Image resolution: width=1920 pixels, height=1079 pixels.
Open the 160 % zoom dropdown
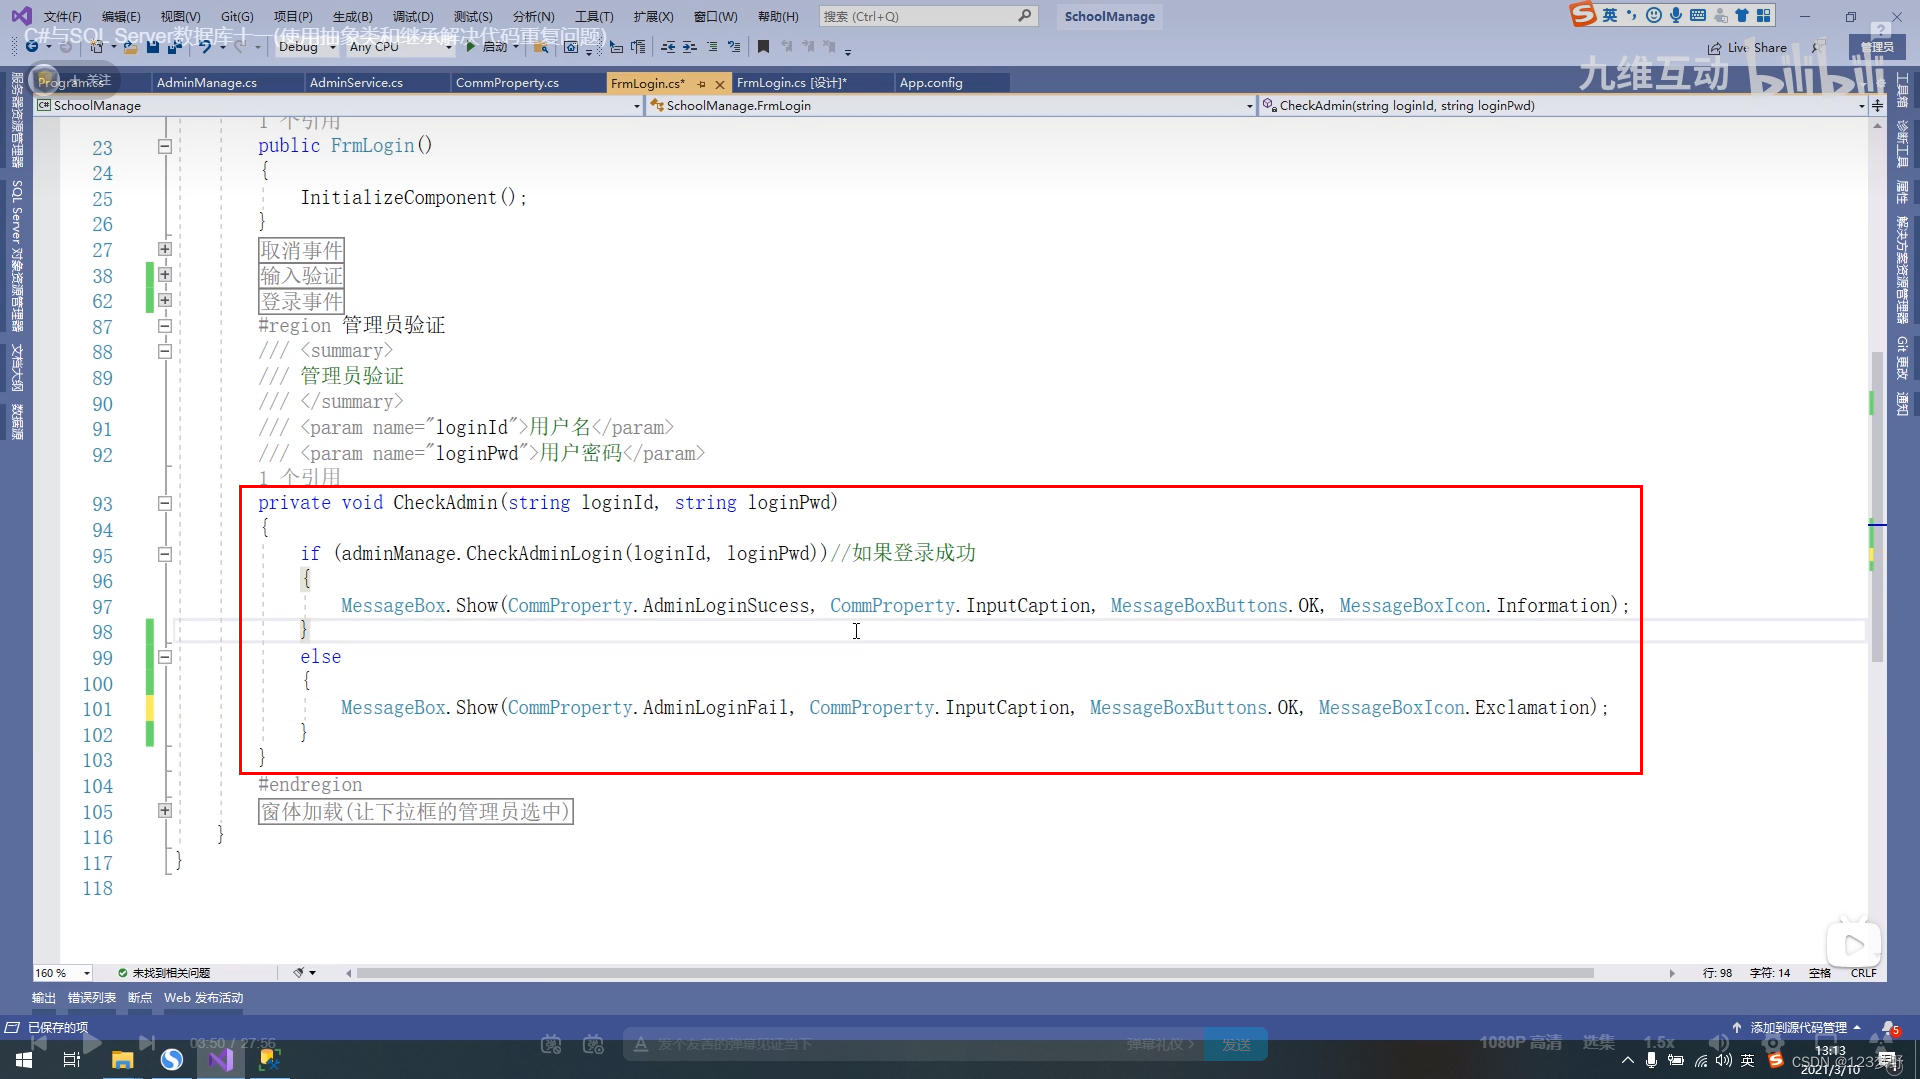click(63, 972)
